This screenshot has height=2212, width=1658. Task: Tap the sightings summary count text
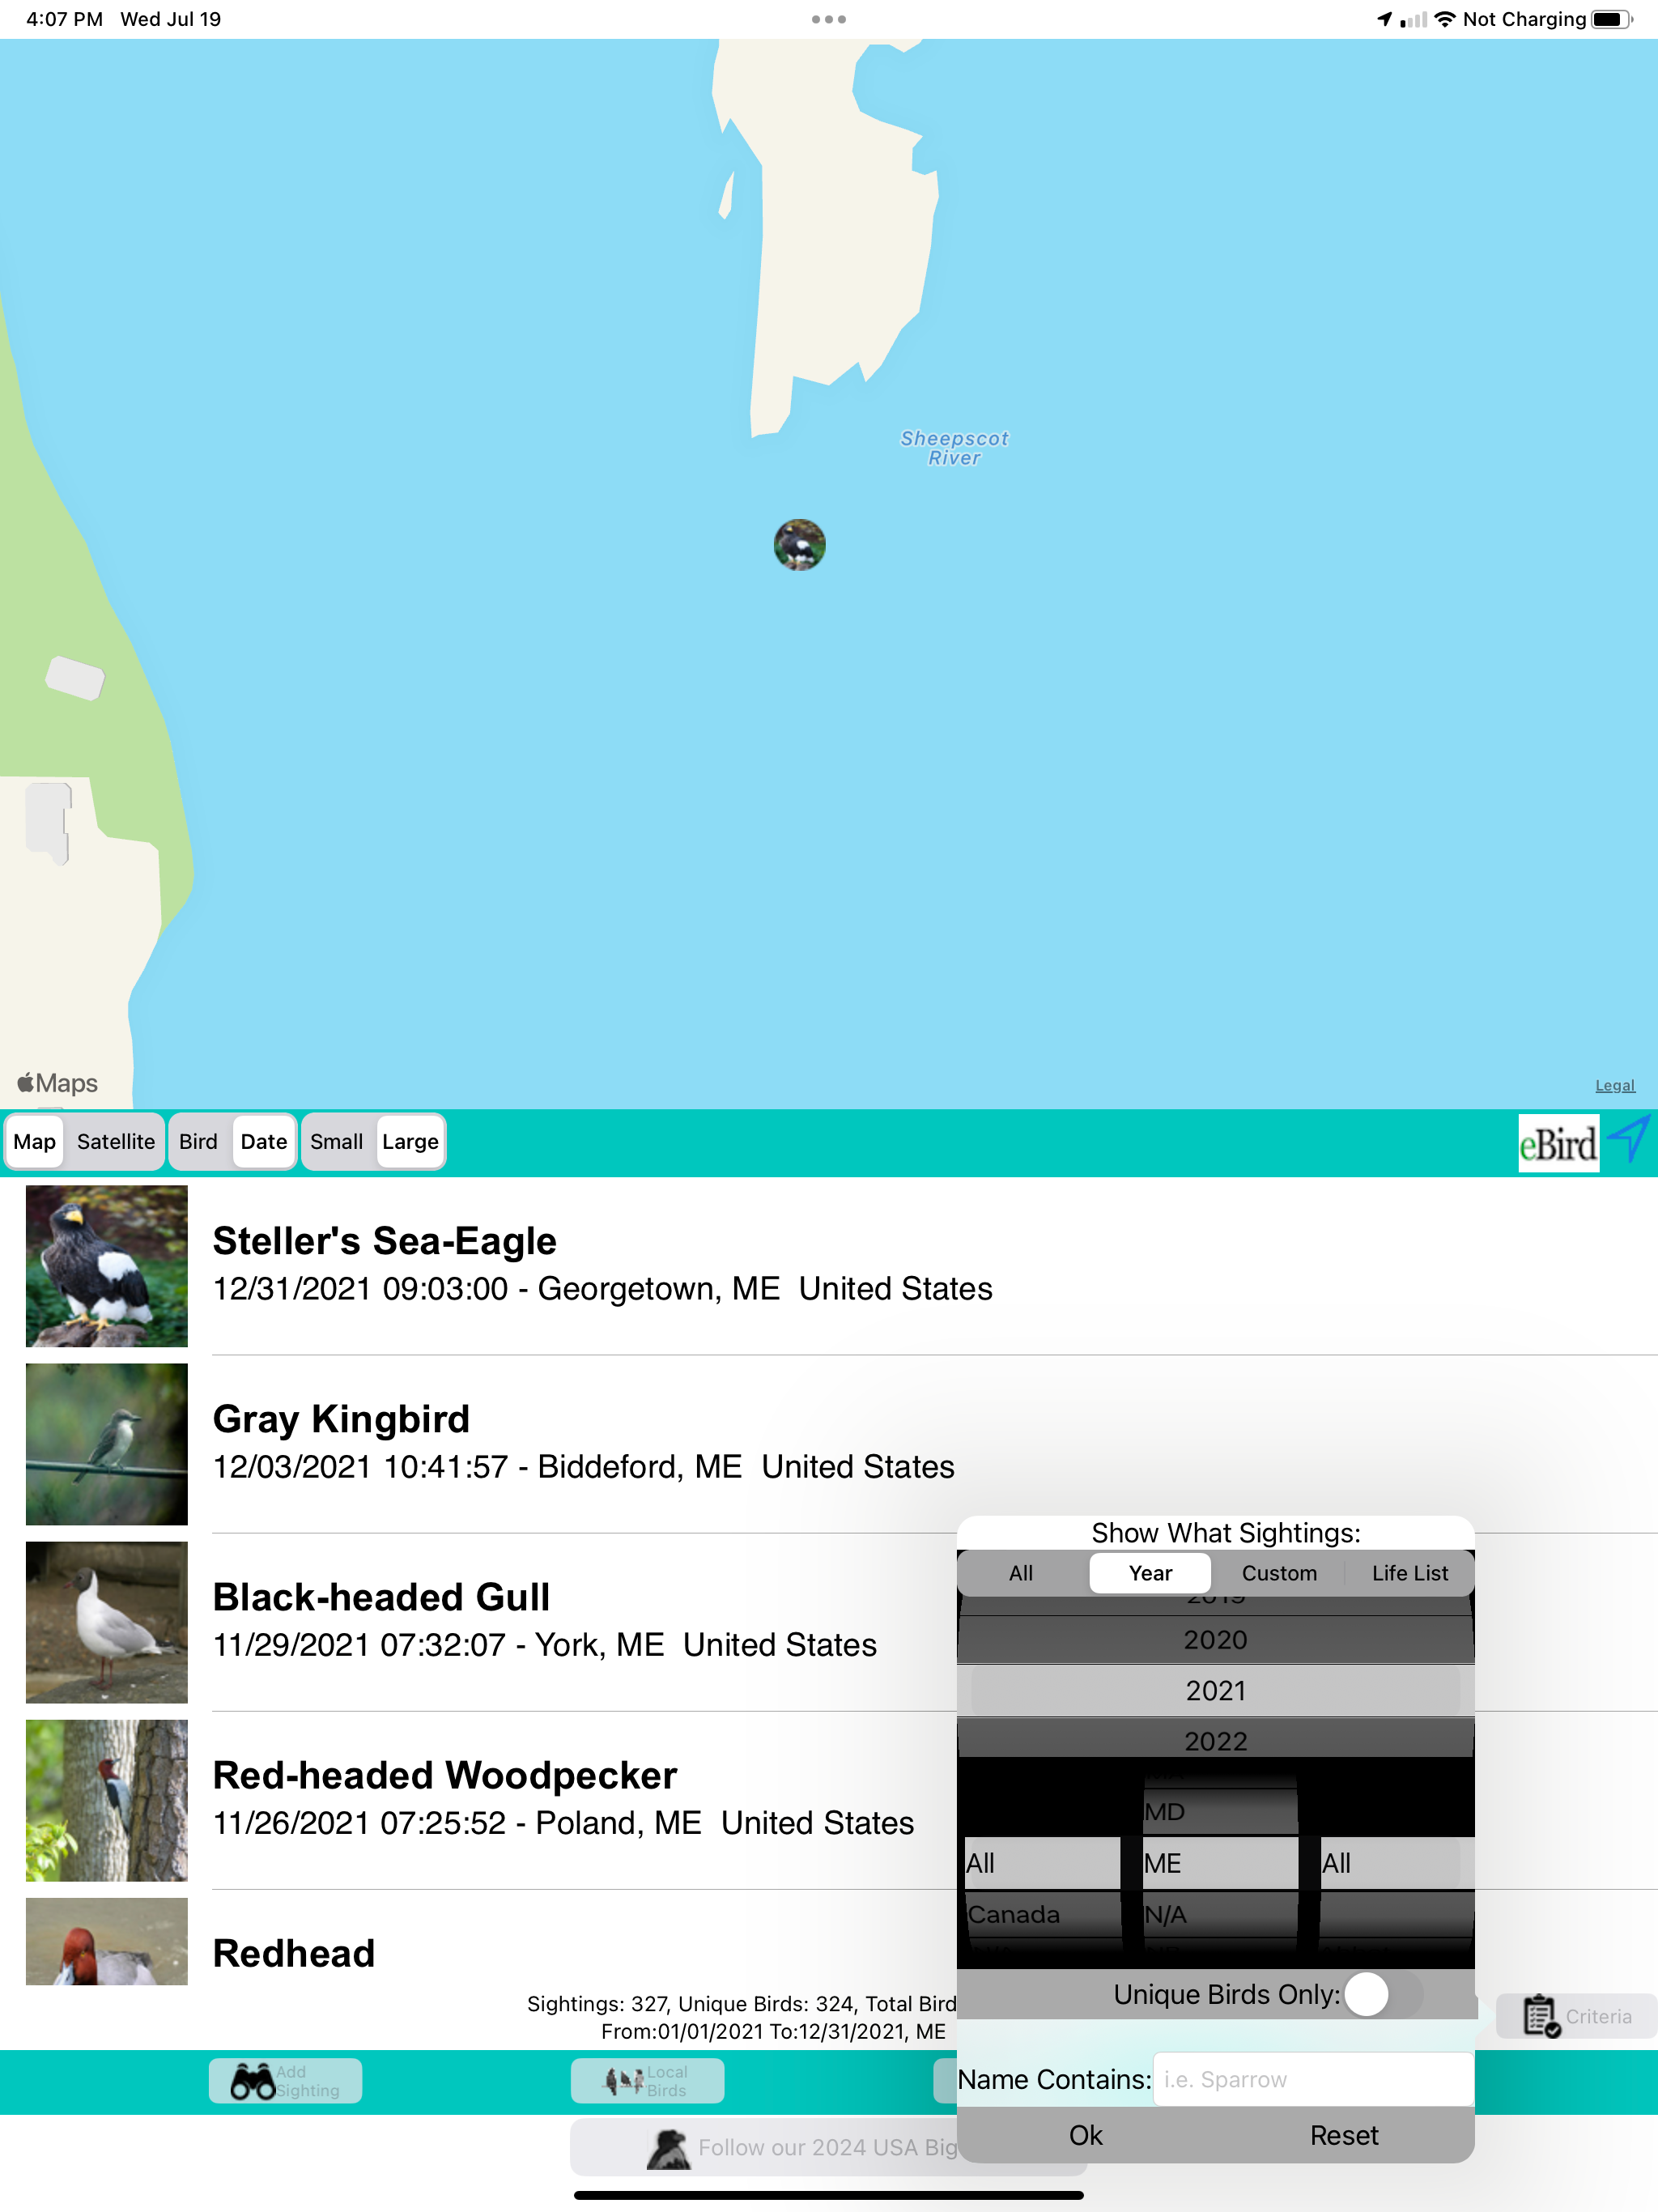742,2004
